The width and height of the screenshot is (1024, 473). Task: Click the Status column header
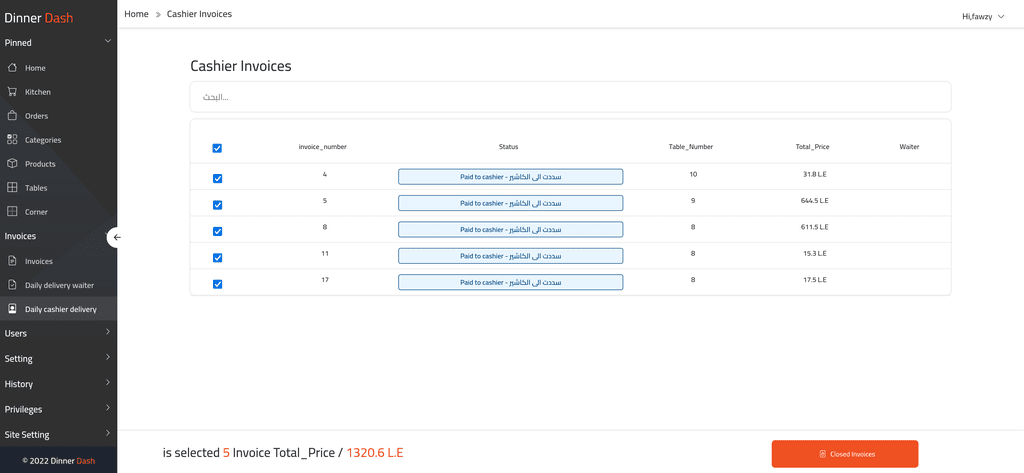[509, 147]
